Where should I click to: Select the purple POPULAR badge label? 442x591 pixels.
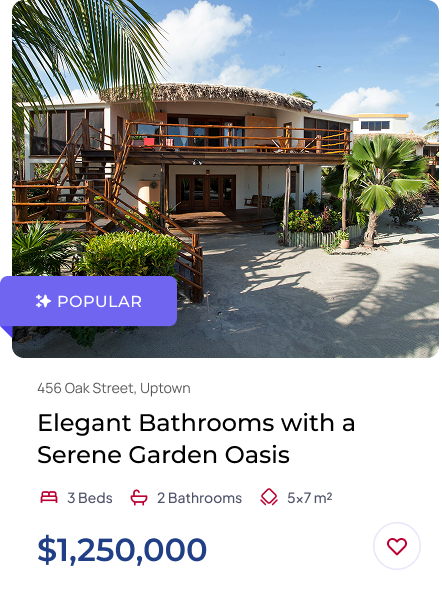pyautogui.click(x=89, y=301)
